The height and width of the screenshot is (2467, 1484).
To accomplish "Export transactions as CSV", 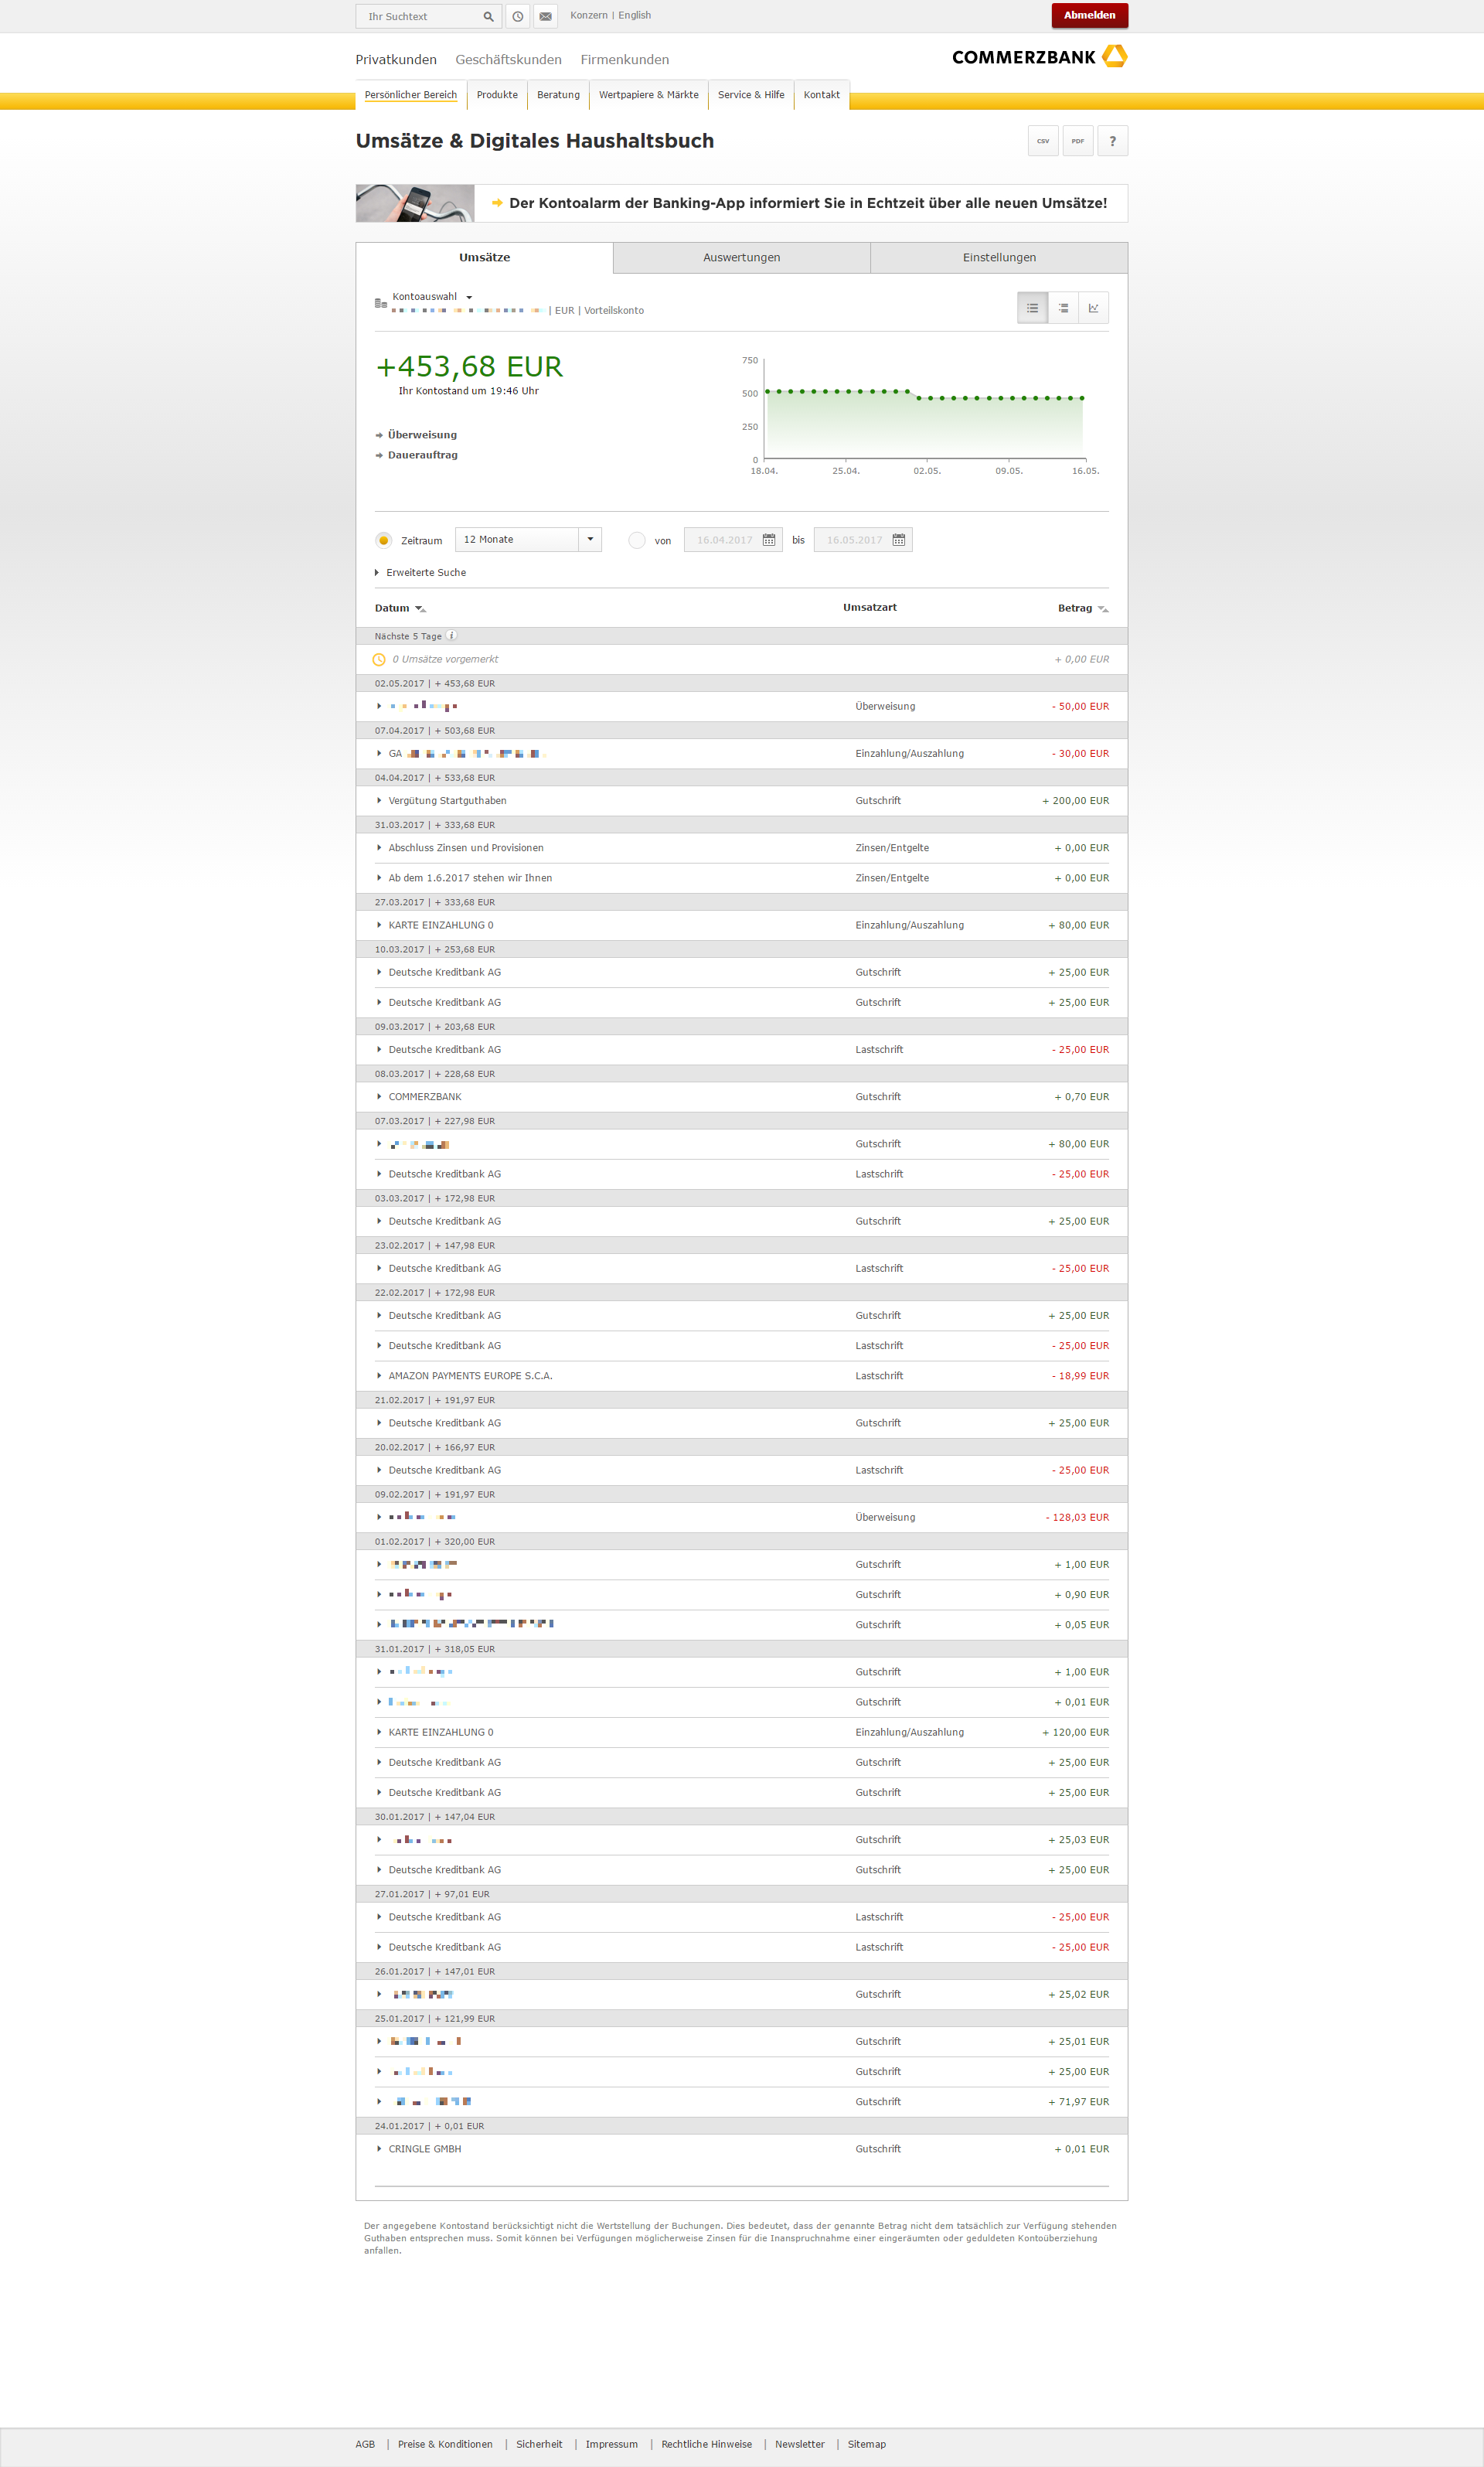I will (1042, 141).
